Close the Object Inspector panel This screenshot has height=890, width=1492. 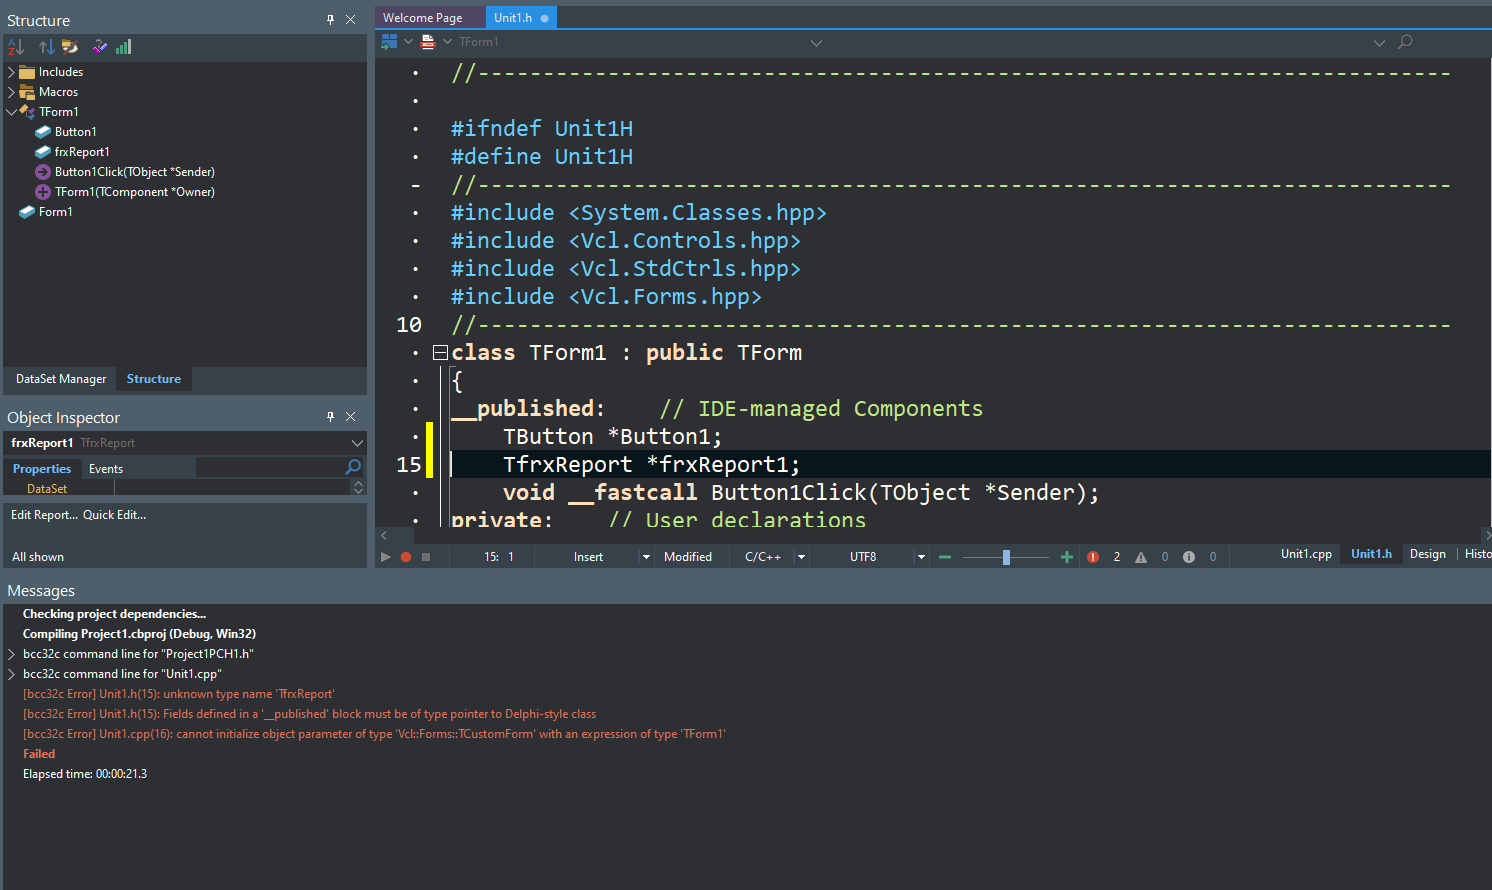[x=351, y=416]
